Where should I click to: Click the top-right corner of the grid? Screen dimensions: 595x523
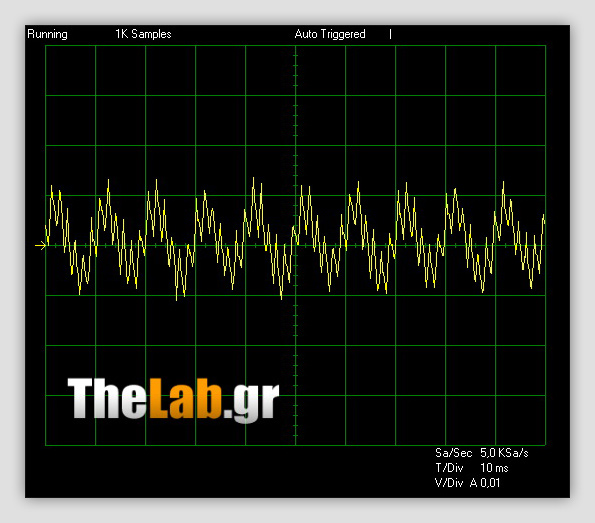coord(546,46)
